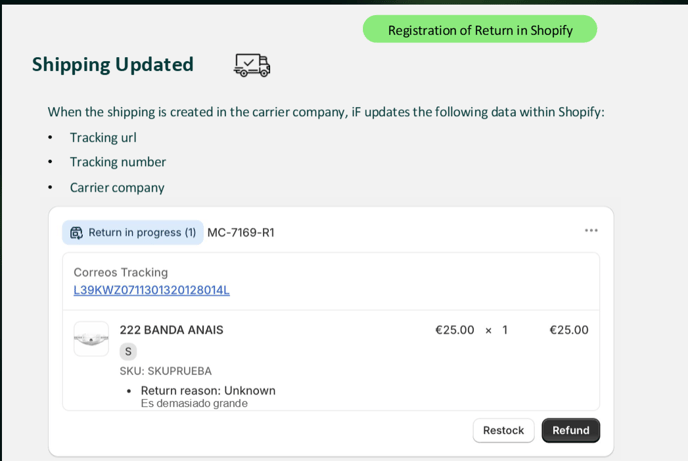This screenshot has height=461, width=688.
Task: Click the Correos Tracking label
Action: [121, 272]
